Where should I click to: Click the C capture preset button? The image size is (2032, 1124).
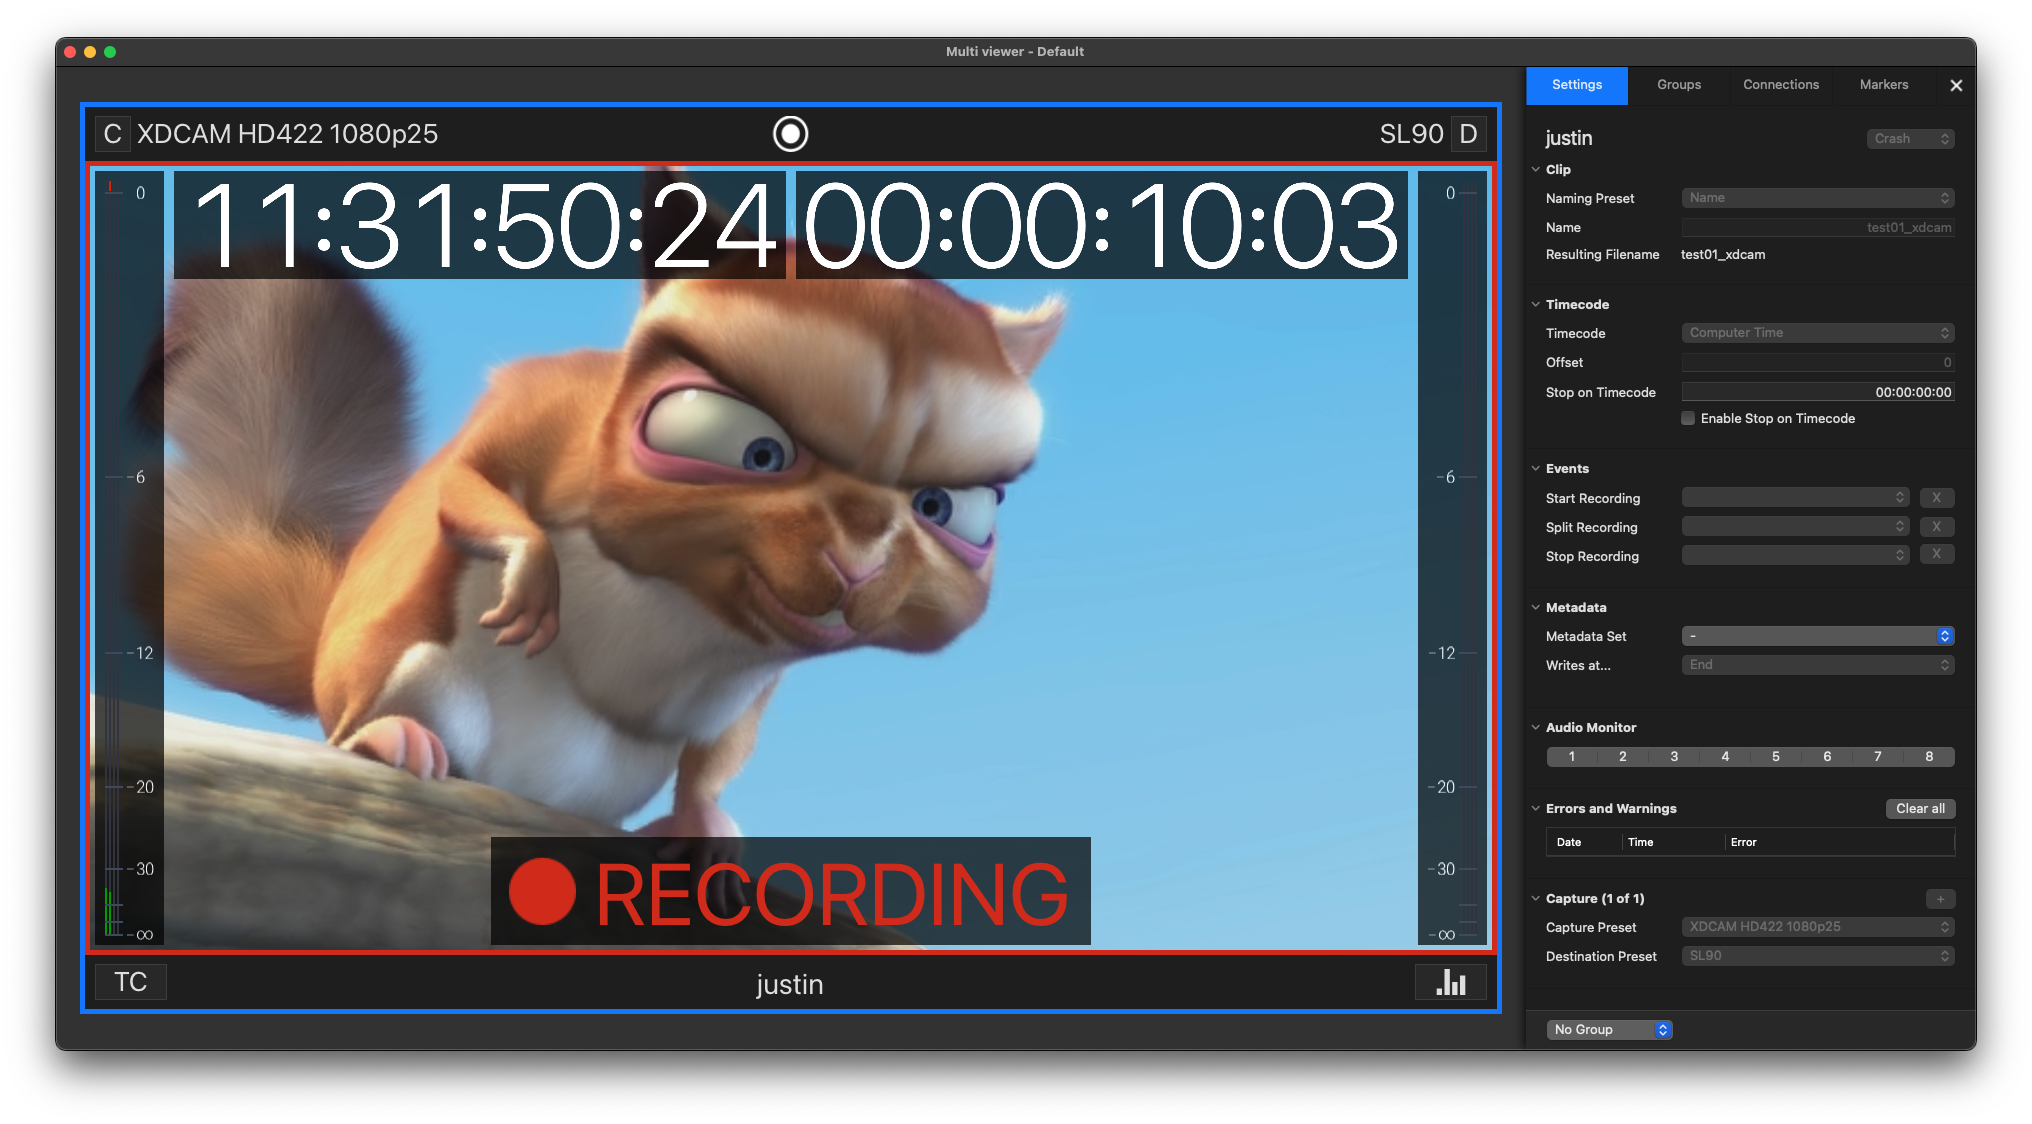pyautogui.click(x=112, y=134)
